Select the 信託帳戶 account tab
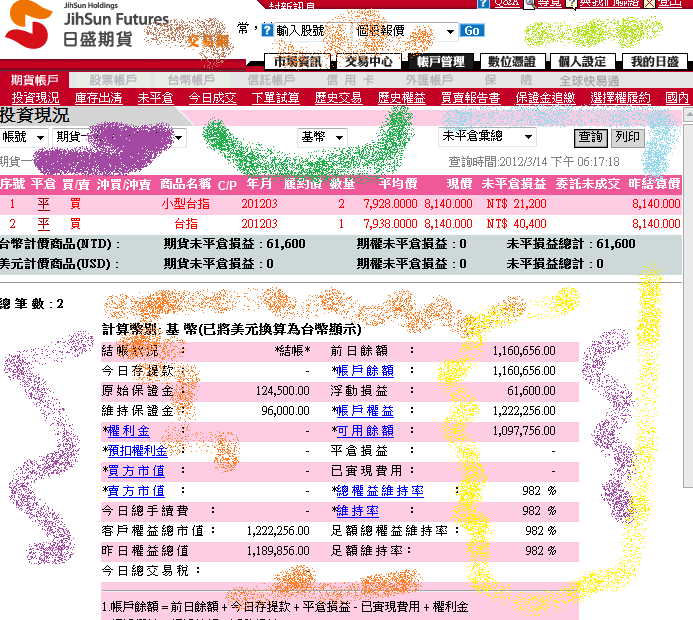The image size is (693, 620). click(x=271, y=80)
